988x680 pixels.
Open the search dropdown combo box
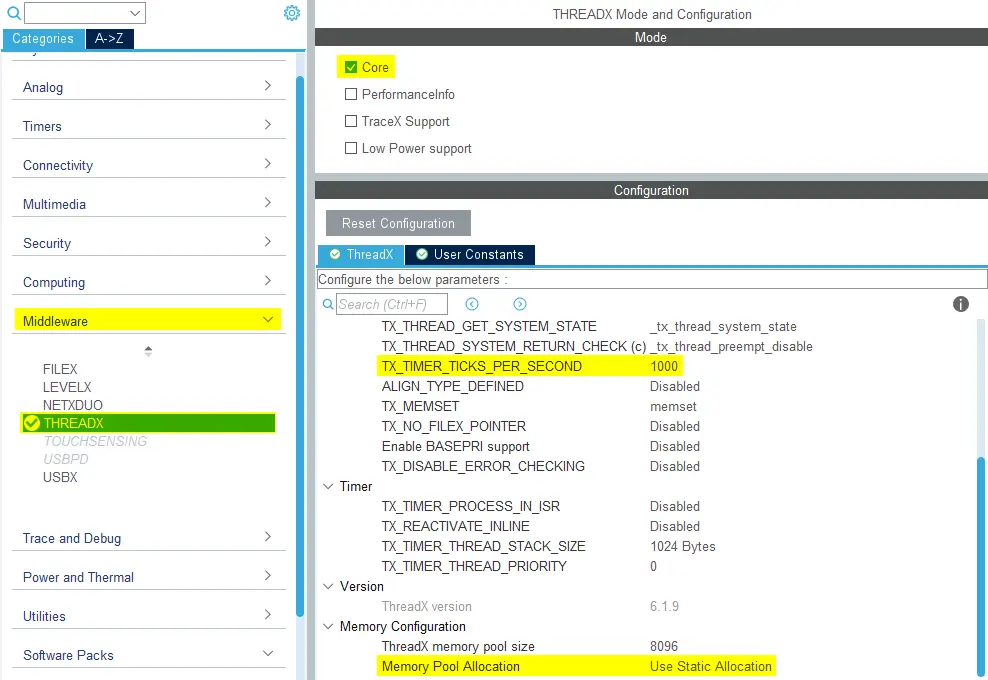[x=135, y=13]
